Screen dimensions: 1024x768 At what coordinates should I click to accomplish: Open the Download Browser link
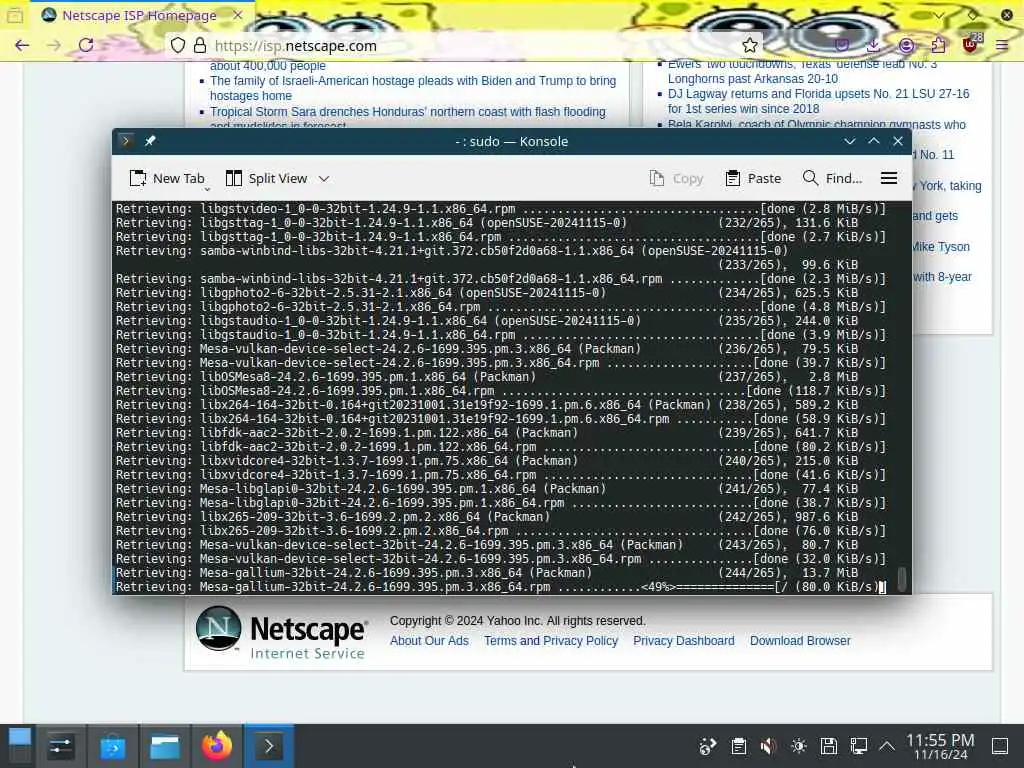point(800,641)
